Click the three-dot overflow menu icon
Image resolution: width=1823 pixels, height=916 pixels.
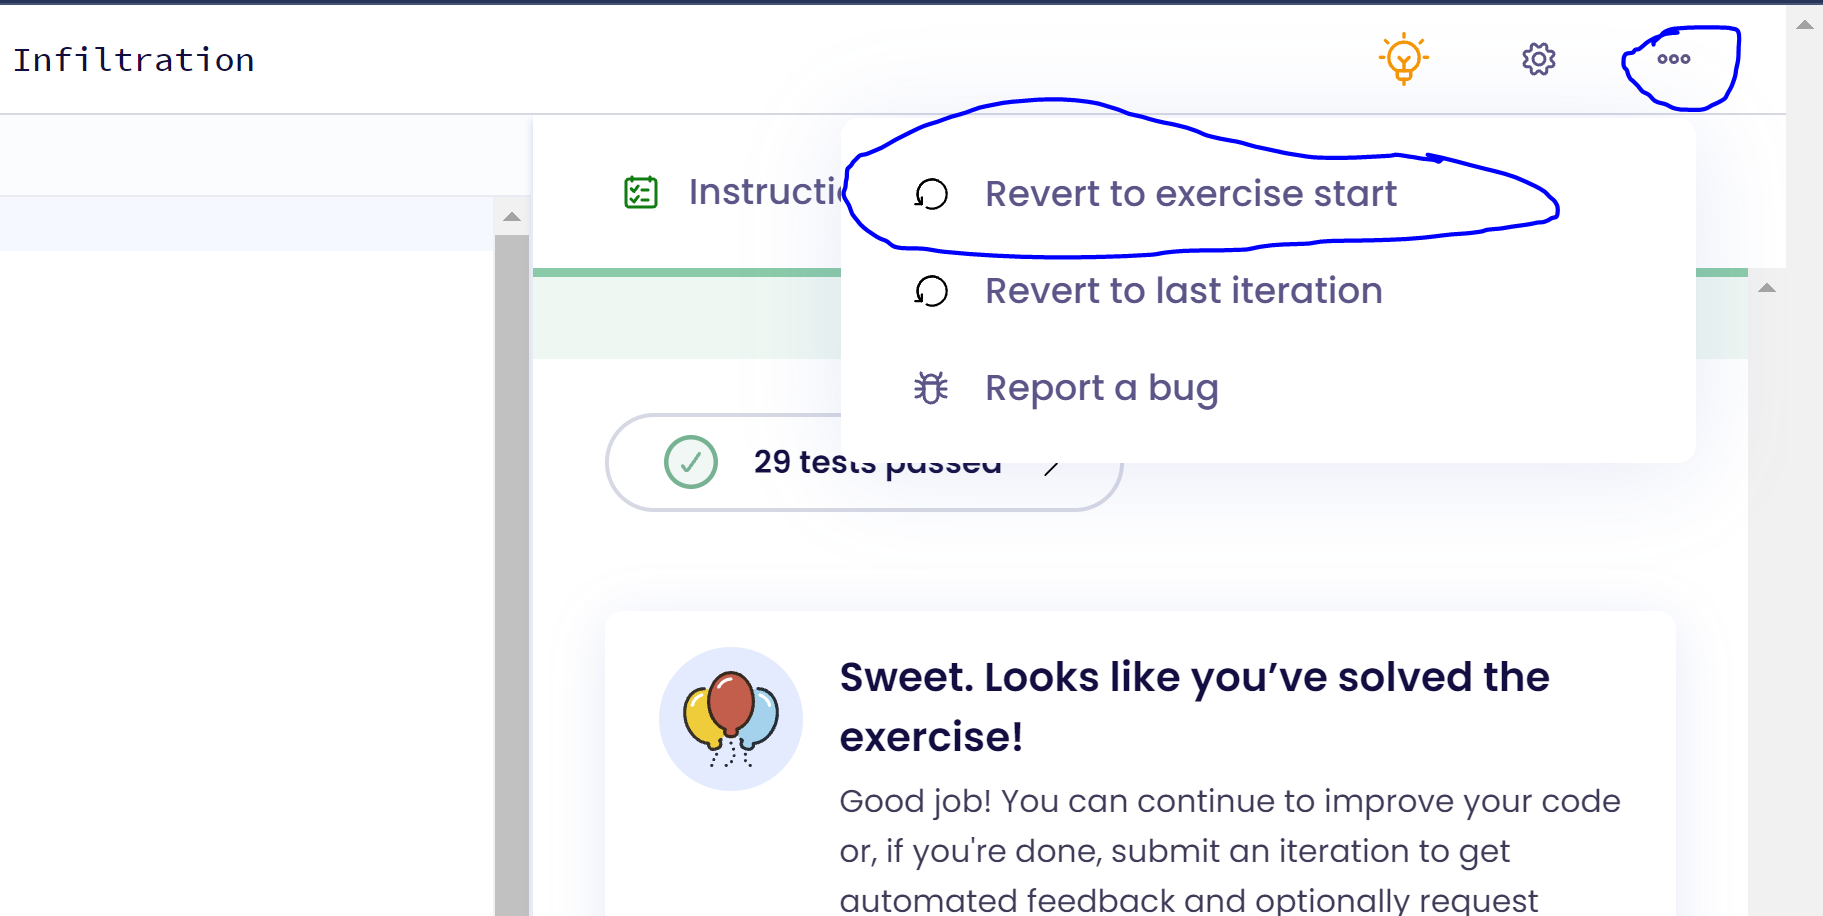(1673, 59)
